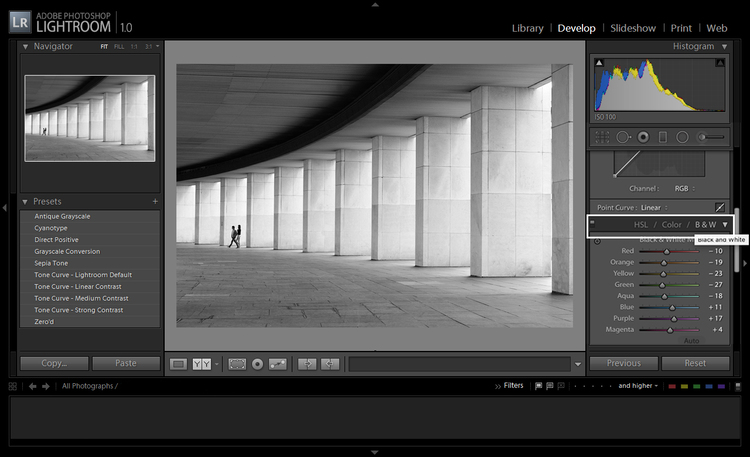Toggle the shadow clipping indicator in the histogram
Image resolution: width=750 pixels, height=457 pixels.
click(x=599, y=63)
